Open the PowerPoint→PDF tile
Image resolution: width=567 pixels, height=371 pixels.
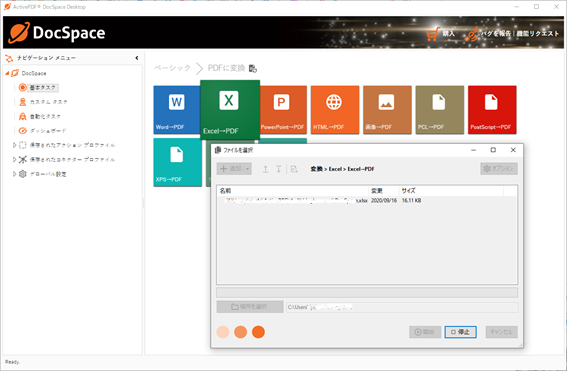tap(283, 110)
